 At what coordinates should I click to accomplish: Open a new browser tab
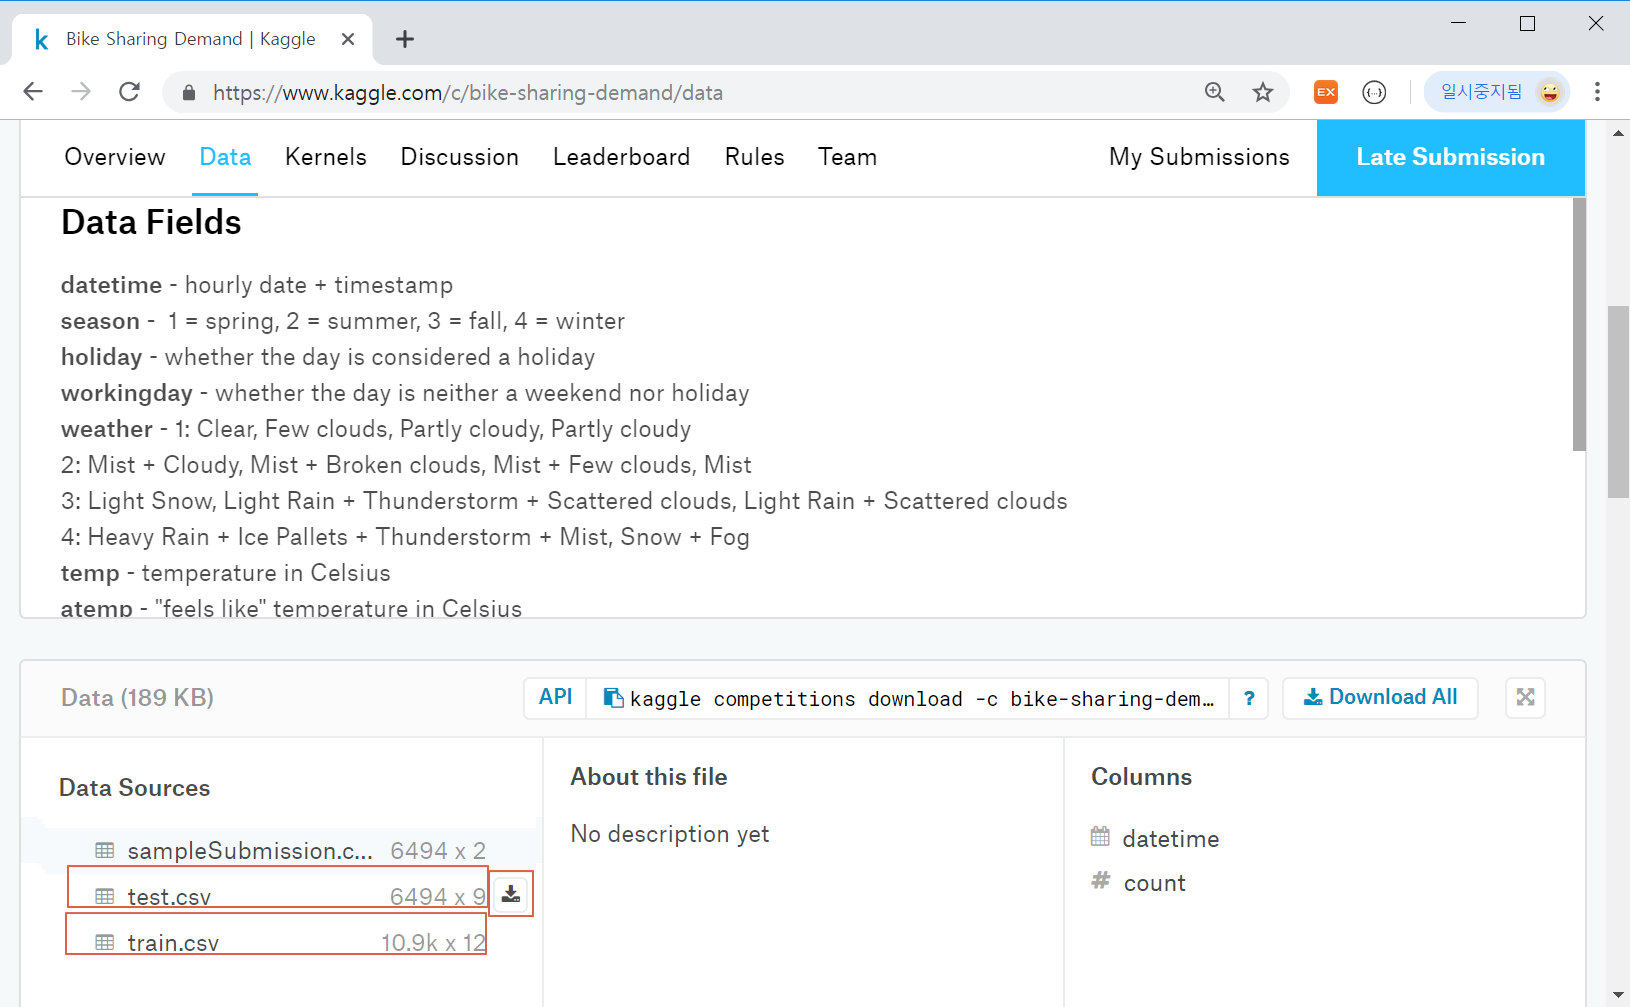coord(404,39)
